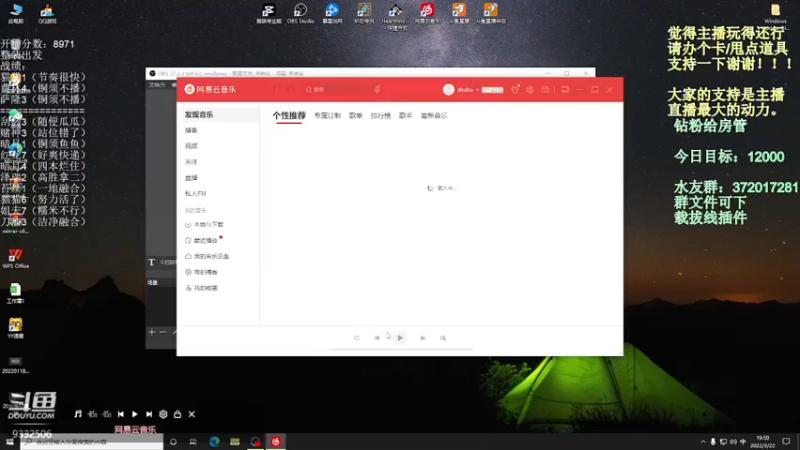
Task: Open 关注 in the sidebar
Action: [191, 162]
